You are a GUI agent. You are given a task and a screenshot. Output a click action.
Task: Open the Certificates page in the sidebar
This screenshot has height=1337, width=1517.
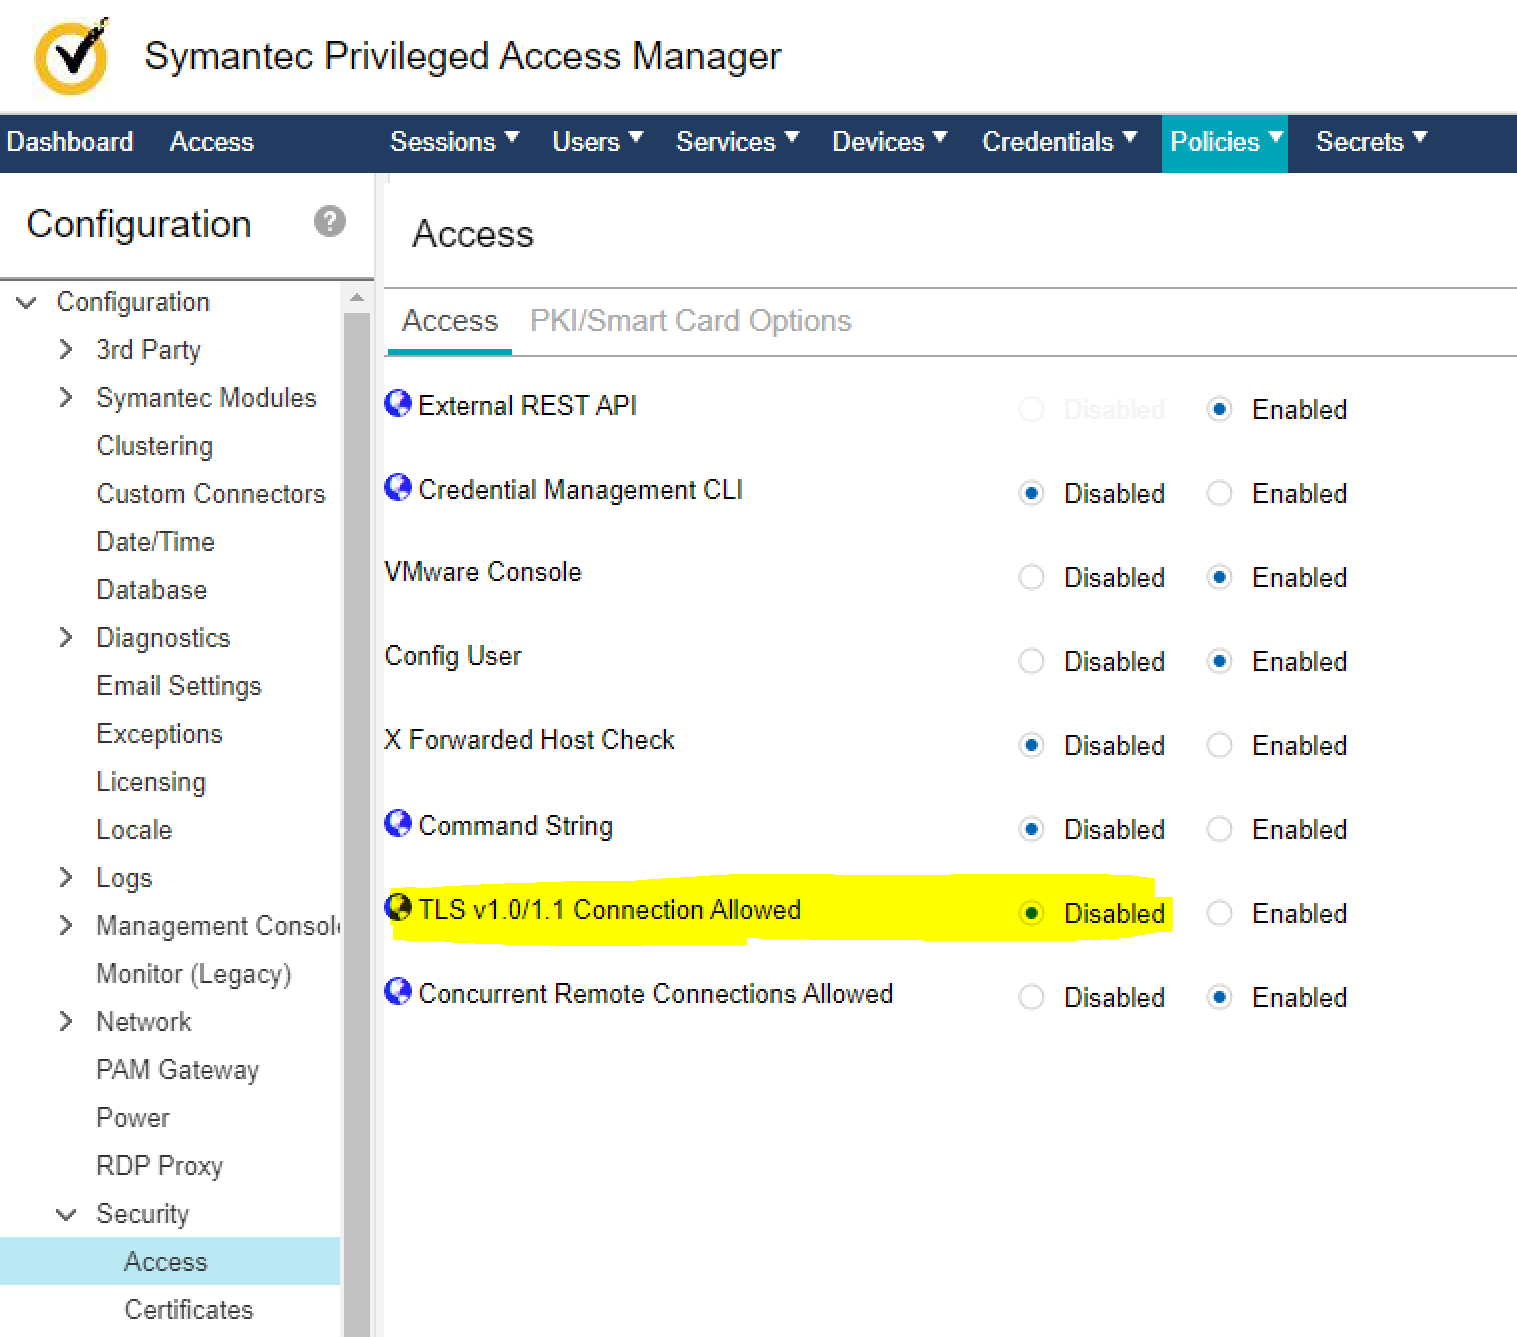click(188, 1310)
